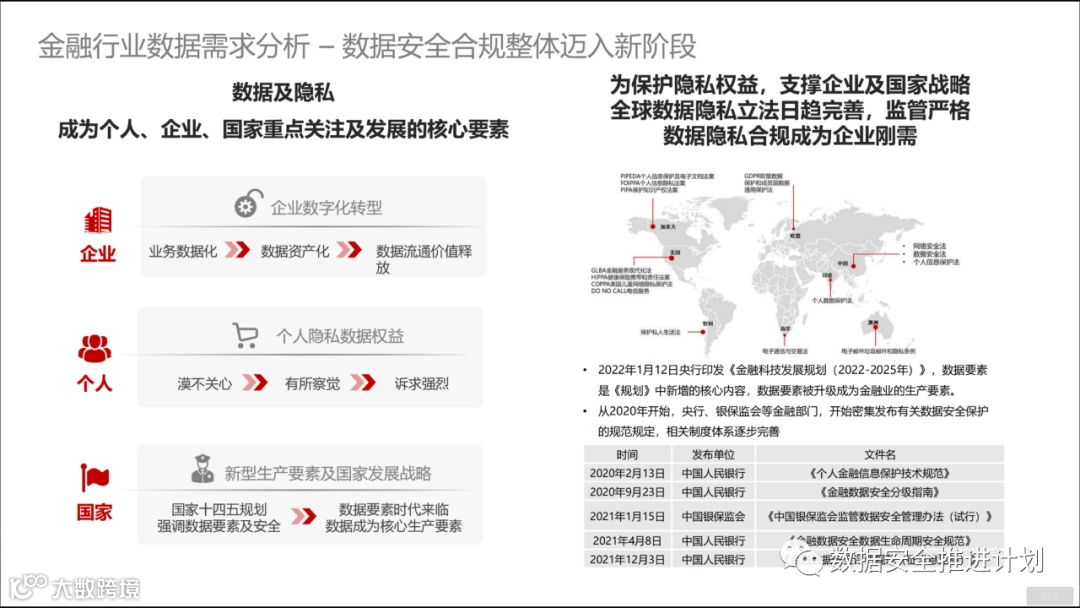1080x608 pixels.
Task: Click the table header 发布单位
Action: pos(713,454)
